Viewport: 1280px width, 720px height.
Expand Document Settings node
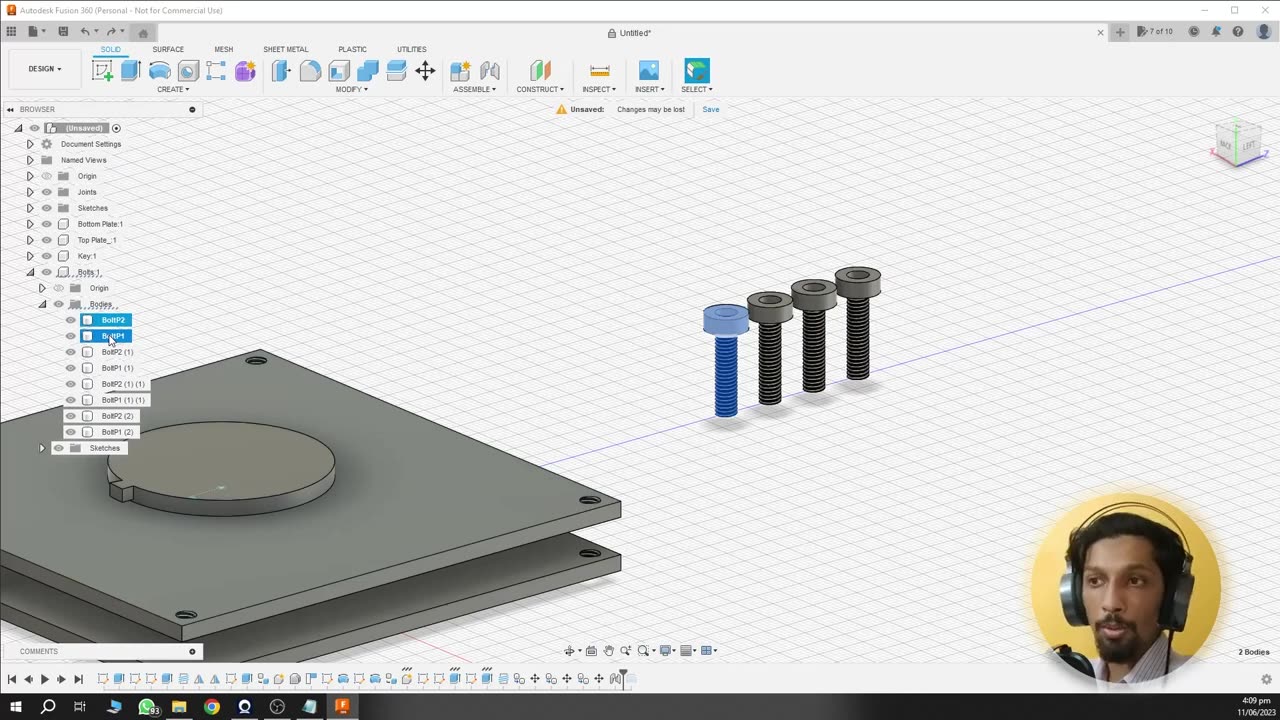pos(30,144)
